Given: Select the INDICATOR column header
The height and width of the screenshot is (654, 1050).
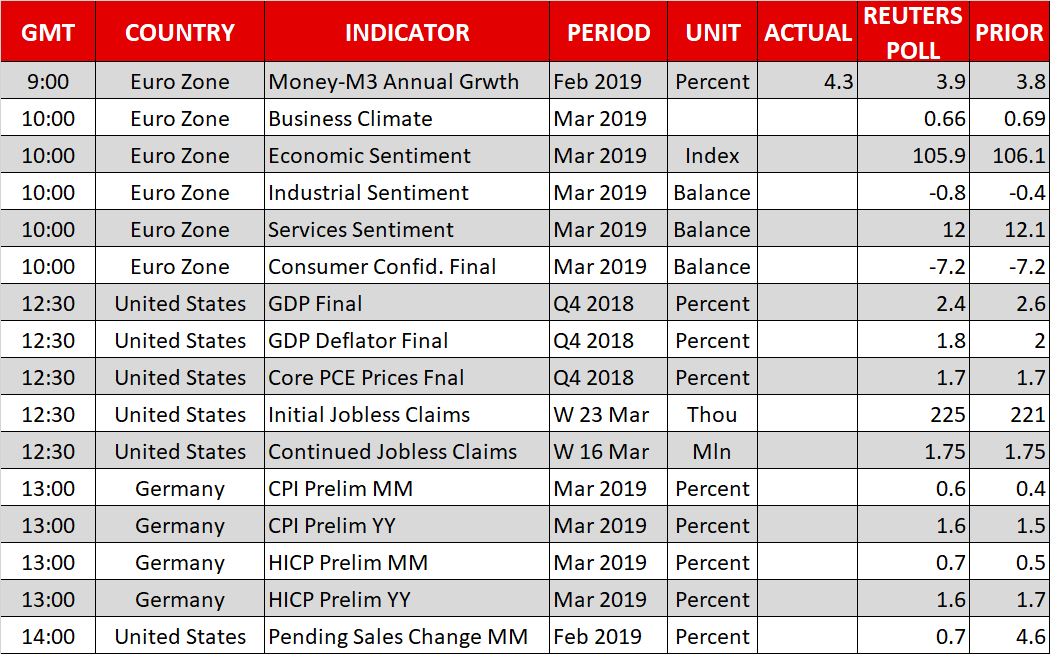Looking at the screenshot, I should point(407,32).
